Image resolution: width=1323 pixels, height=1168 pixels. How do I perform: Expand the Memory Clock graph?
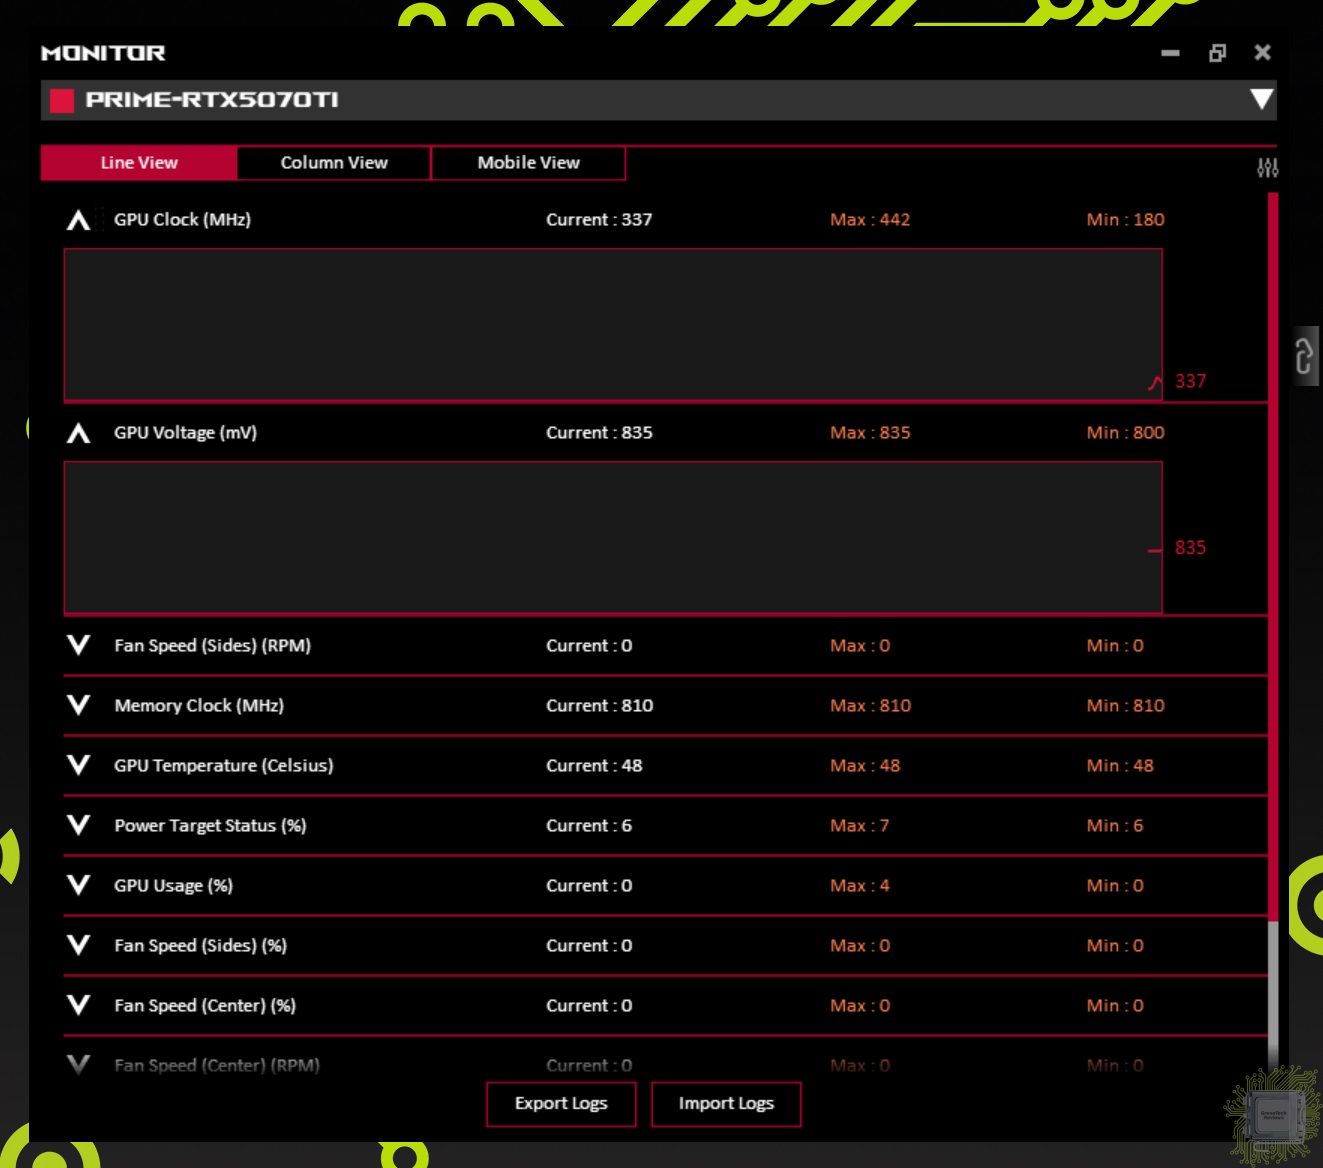click(x=78, y=706)
